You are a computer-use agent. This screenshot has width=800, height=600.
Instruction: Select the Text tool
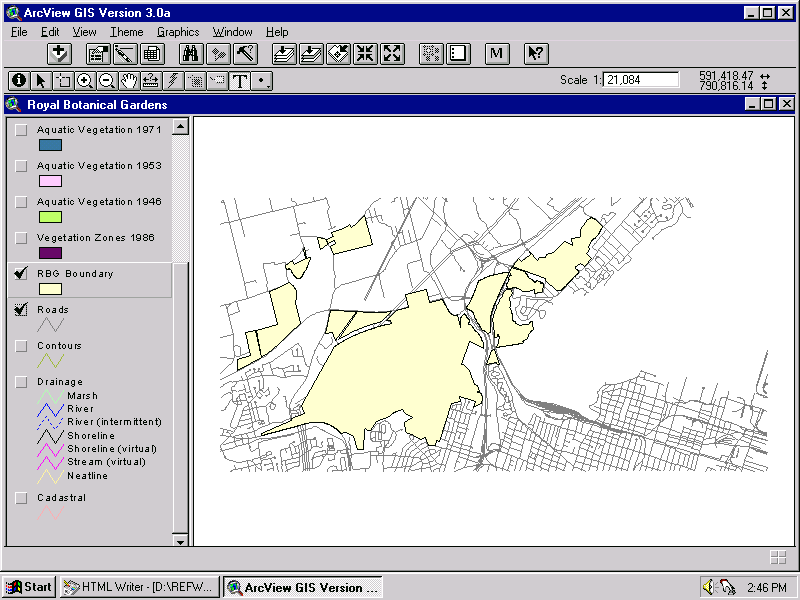240,81
